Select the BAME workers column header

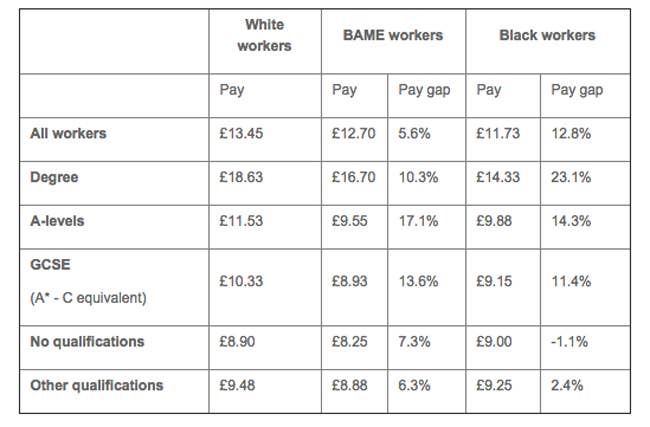click(393, 35)
